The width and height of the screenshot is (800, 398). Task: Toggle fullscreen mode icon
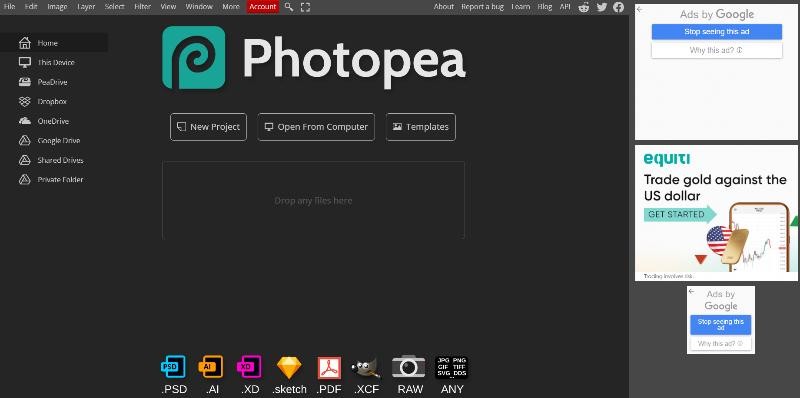pyautogui.click(x=305, y=7)
